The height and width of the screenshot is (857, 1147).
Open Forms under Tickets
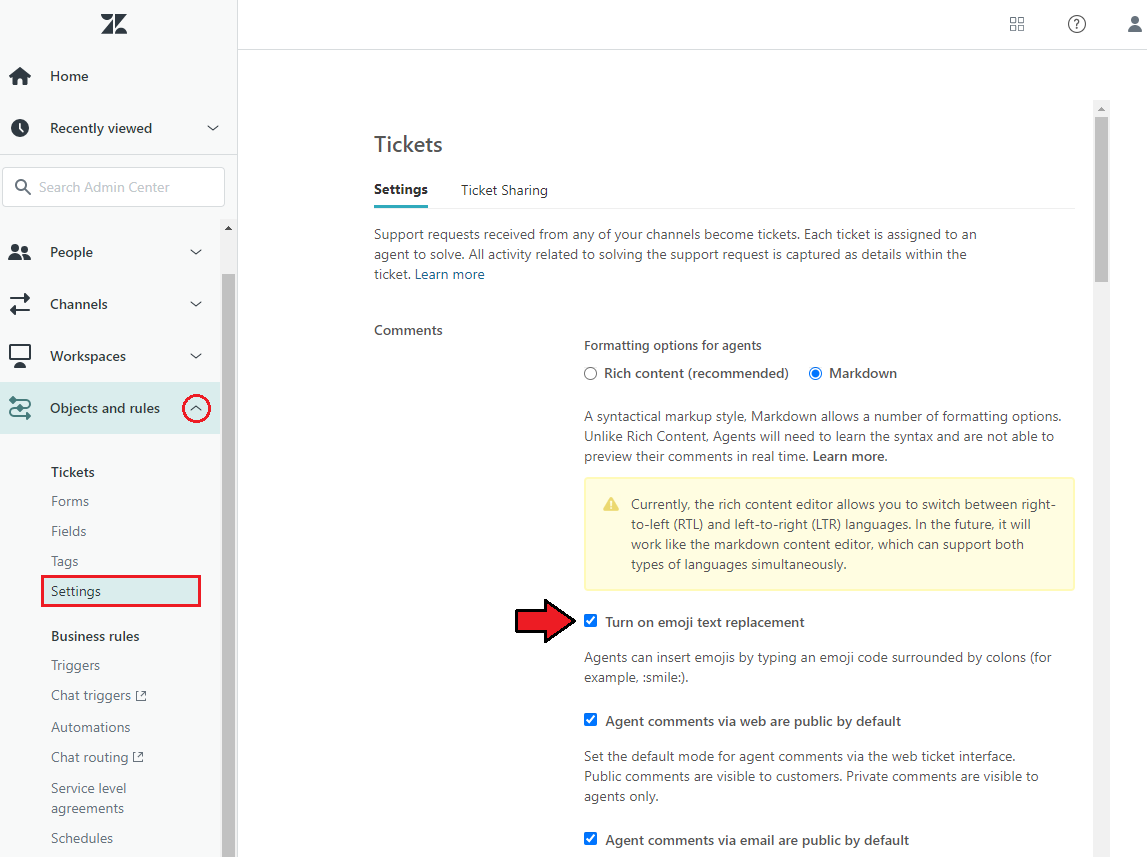[x=70, y=502]
